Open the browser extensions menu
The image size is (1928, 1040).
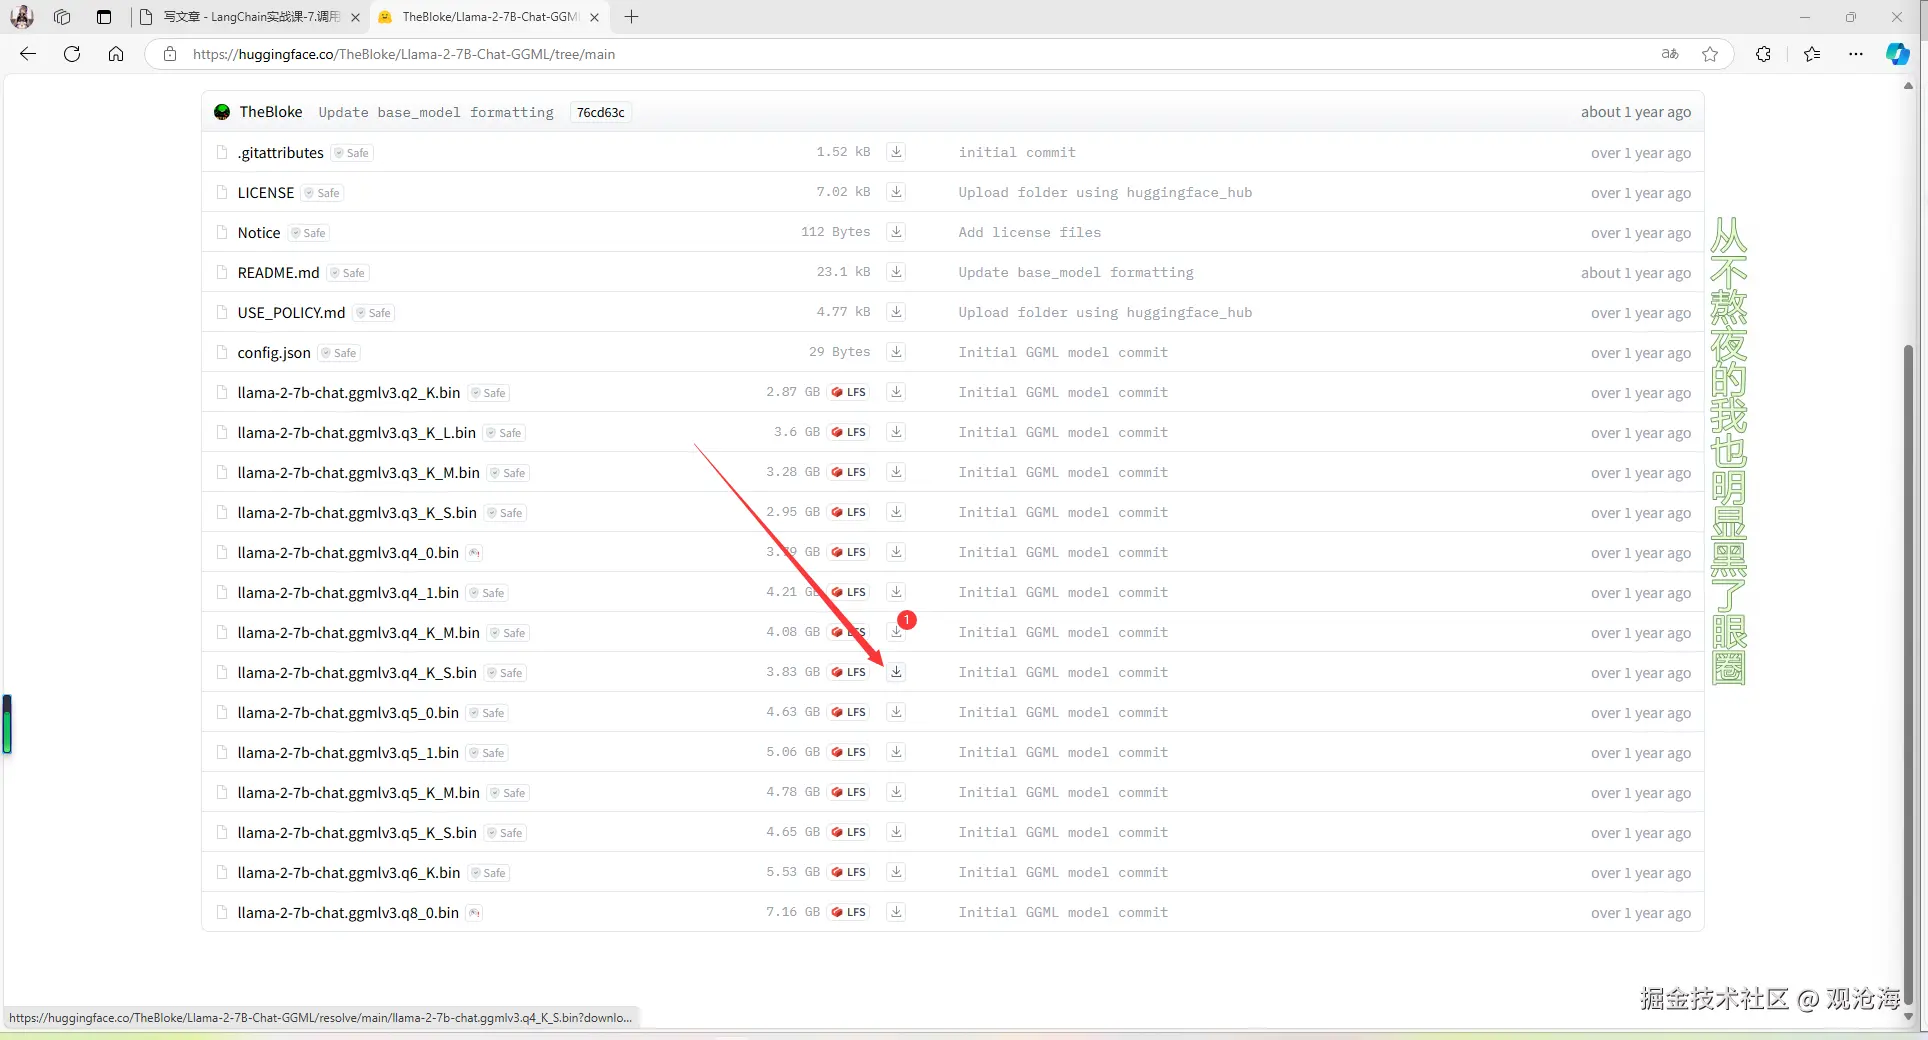1763,54
